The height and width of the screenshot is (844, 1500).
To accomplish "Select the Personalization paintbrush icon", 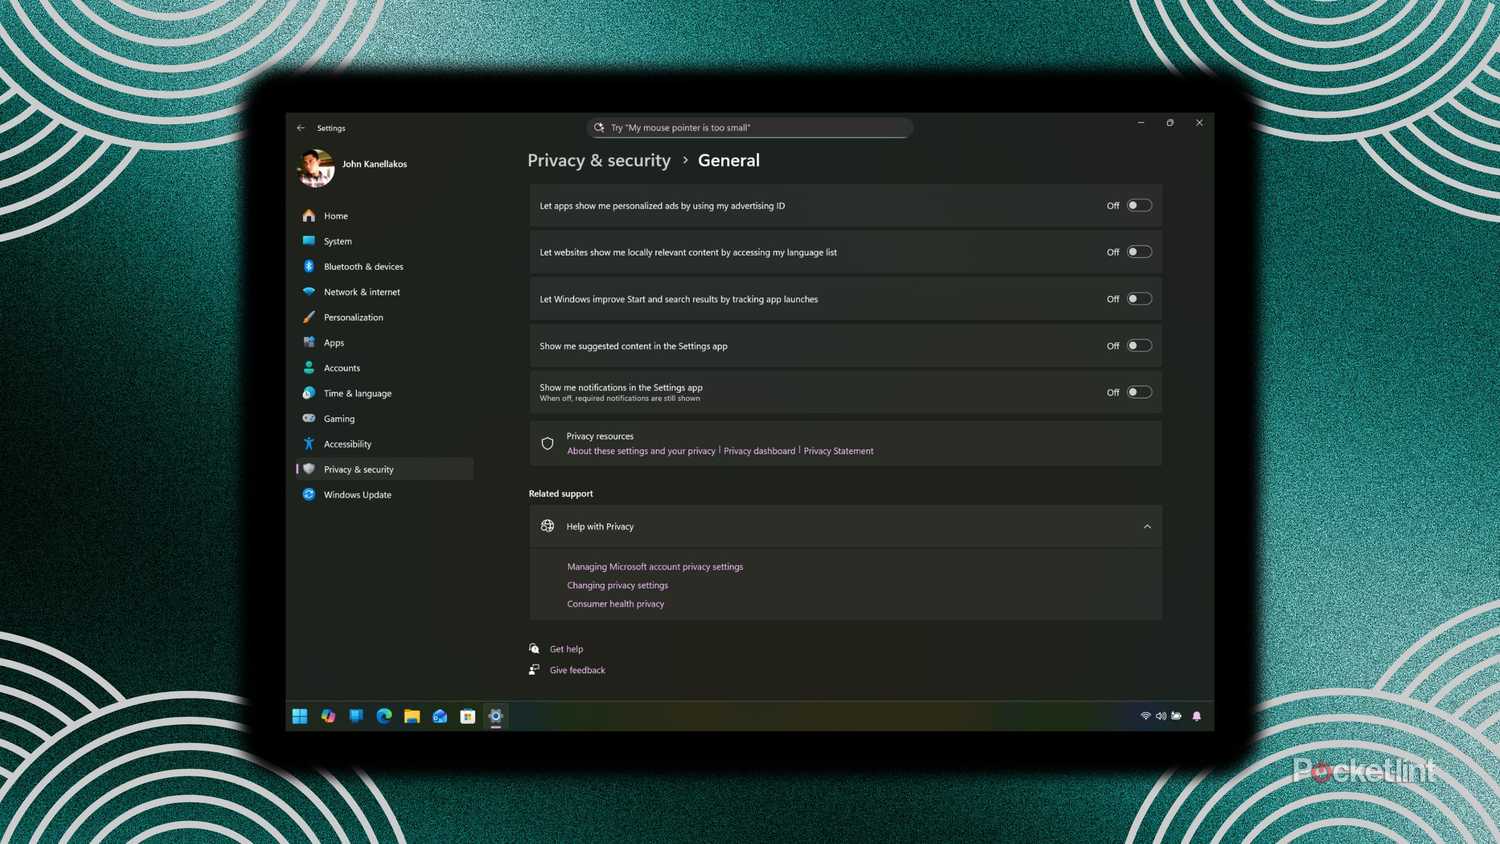I will tap(309, 317).
